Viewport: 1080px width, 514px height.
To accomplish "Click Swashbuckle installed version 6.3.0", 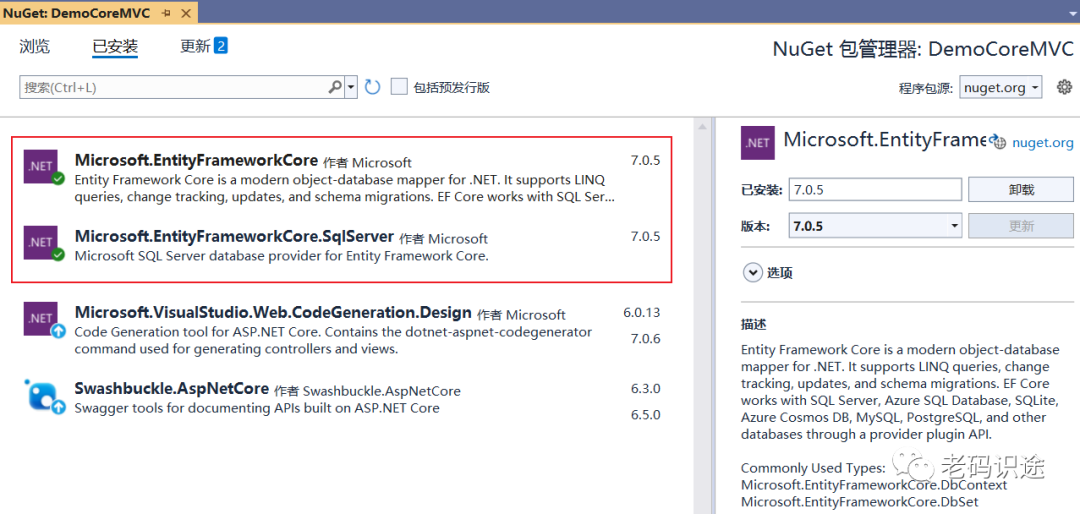I will pyautogui.click(x=645, y=389).
